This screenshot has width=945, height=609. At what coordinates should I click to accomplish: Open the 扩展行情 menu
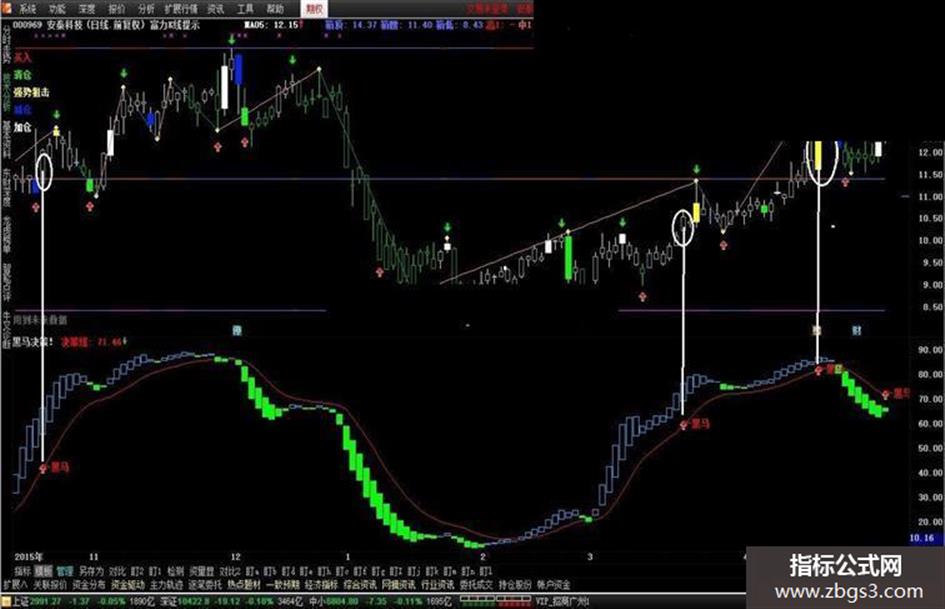click(x=181, y=8)
